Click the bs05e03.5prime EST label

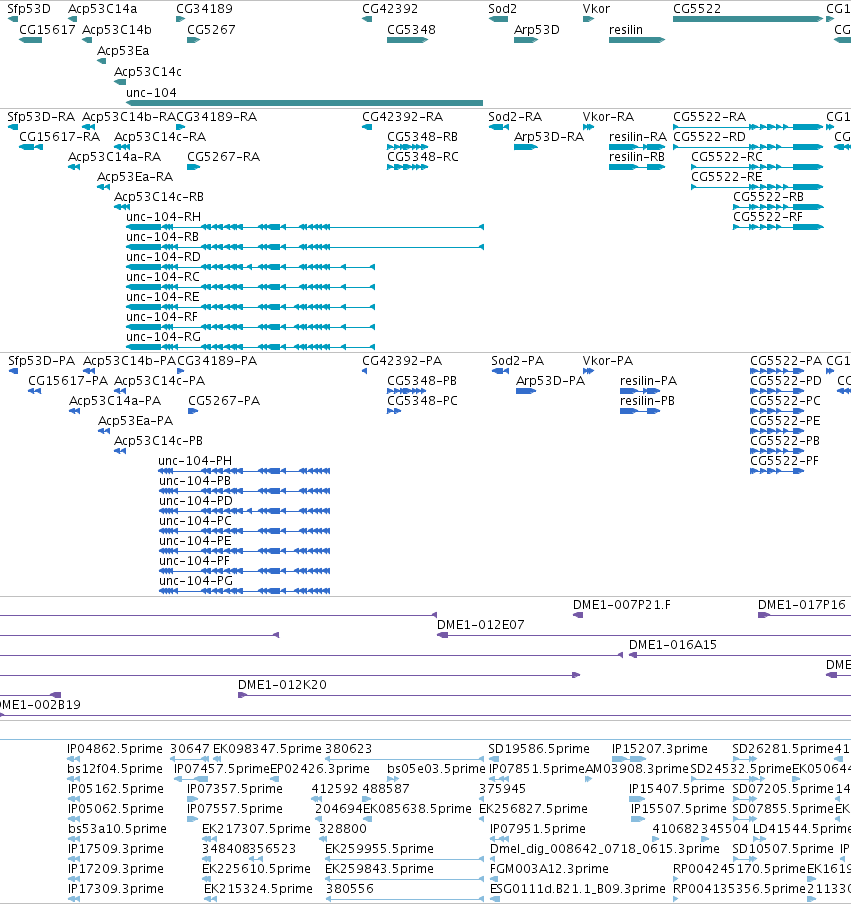point(436,769)
